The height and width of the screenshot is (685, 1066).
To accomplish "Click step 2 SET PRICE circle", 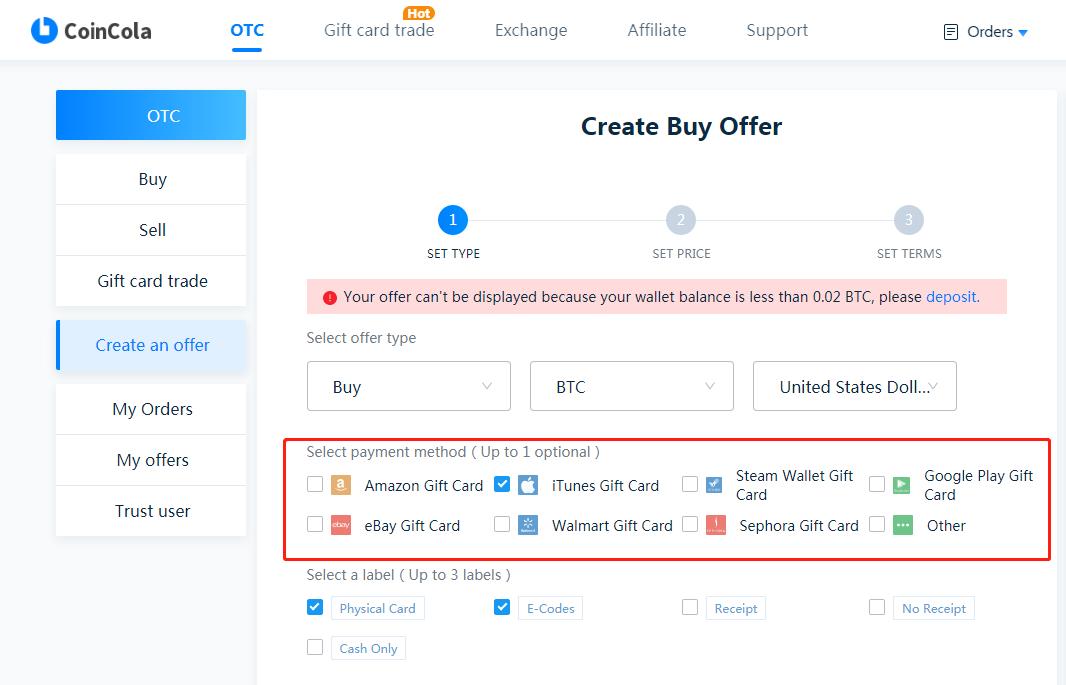I will coord(681,220).
